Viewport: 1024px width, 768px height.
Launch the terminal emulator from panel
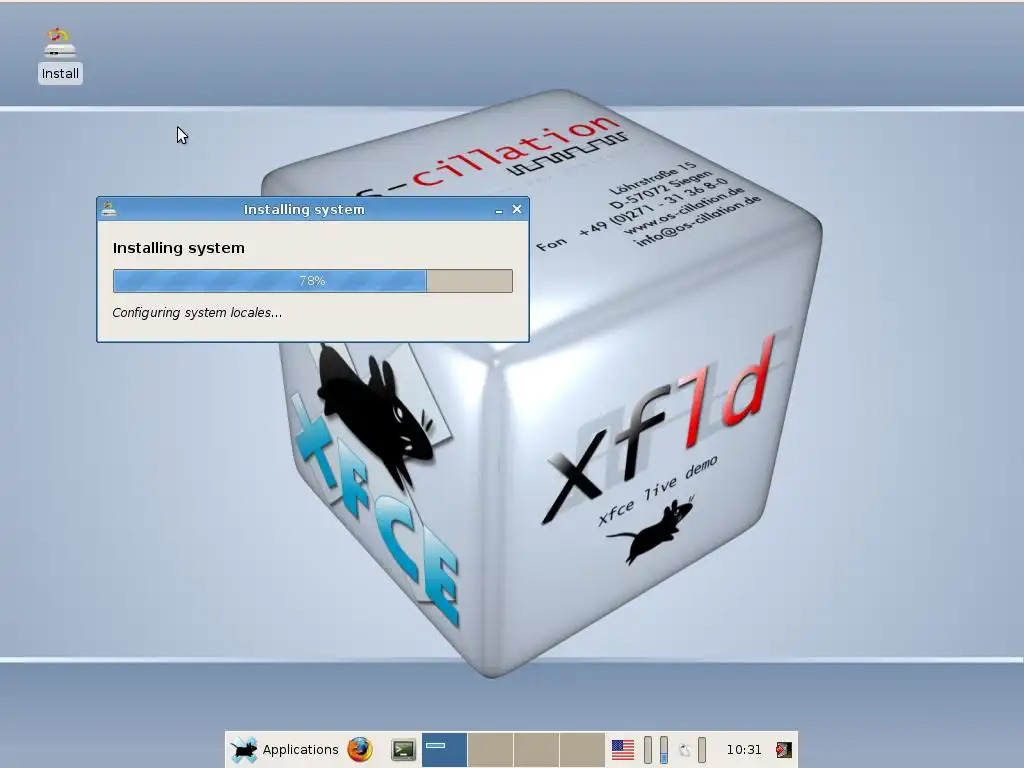pyautogui.click(x=404, y=750)
